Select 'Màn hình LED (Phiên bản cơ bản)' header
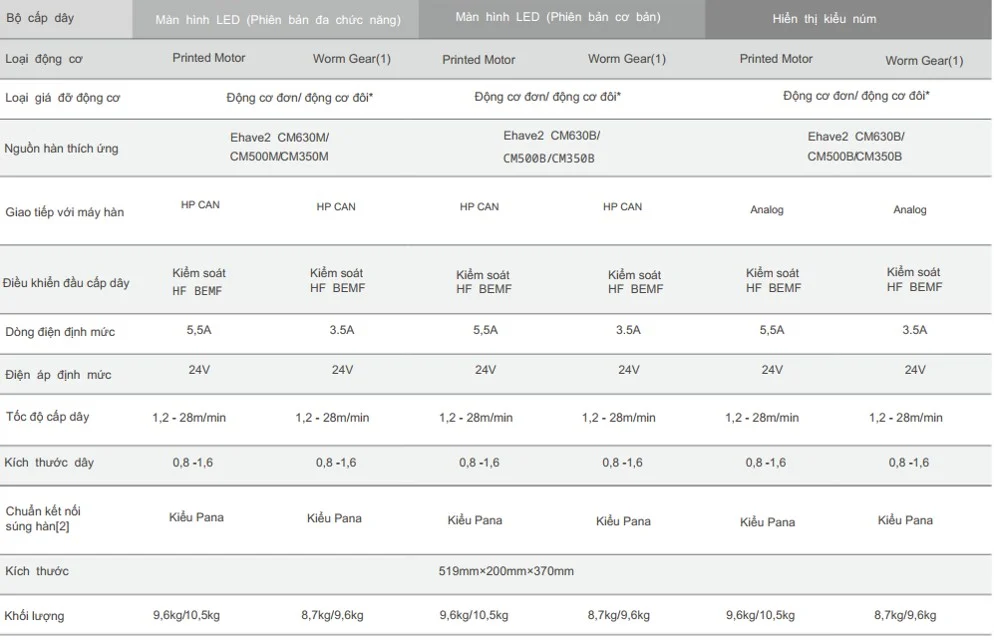 tap(558, 17)
